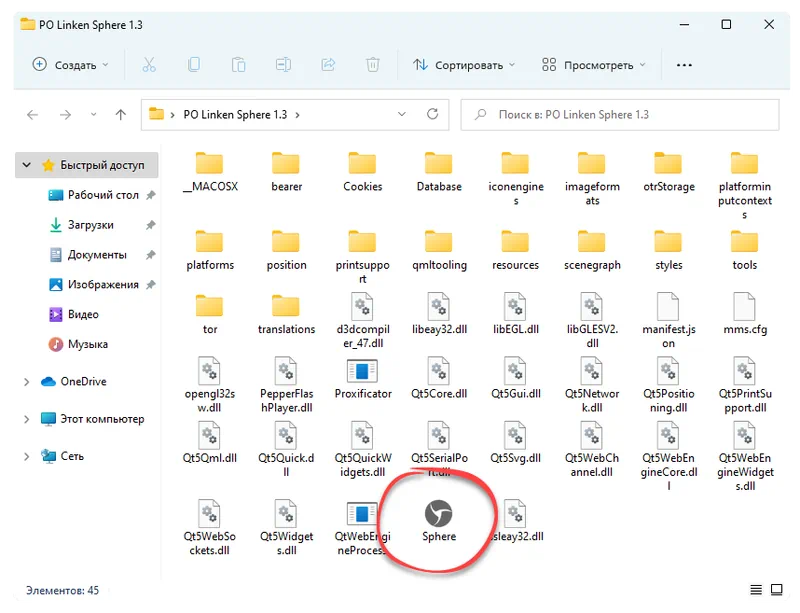
Task: Refresh the folder view
Action: click(433, 114)
